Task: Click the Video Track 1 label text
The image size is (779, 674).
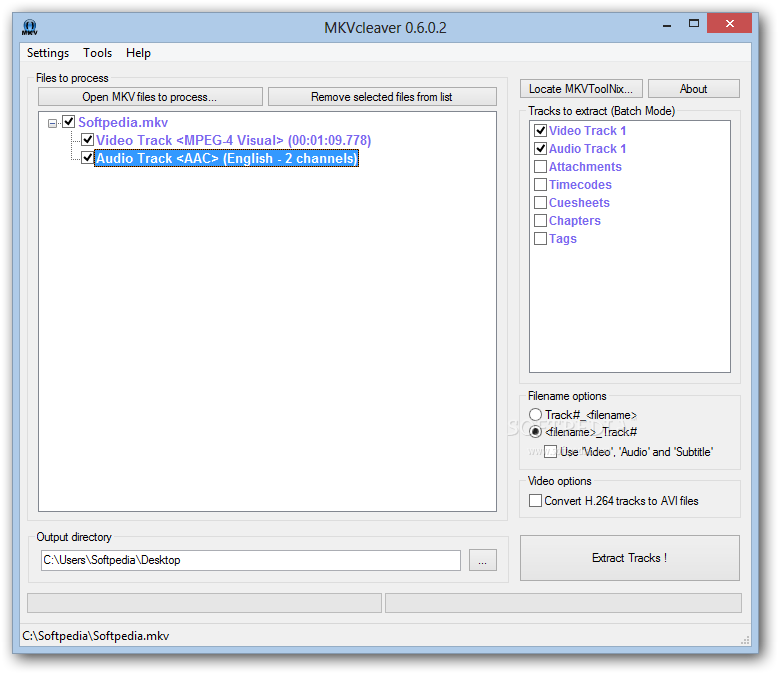Action: pyautogui.click(x=587, y=131)
